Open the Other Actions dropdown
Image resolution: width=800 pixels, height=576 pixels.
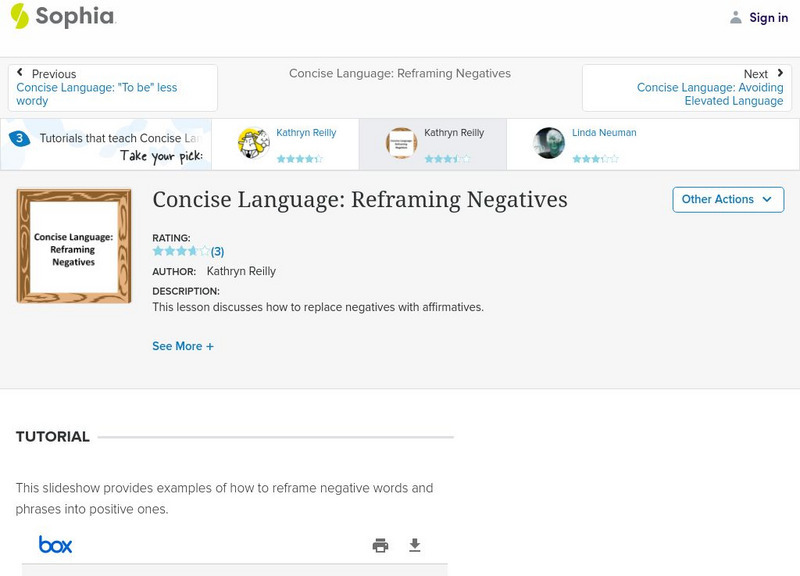tap(726, 199)
